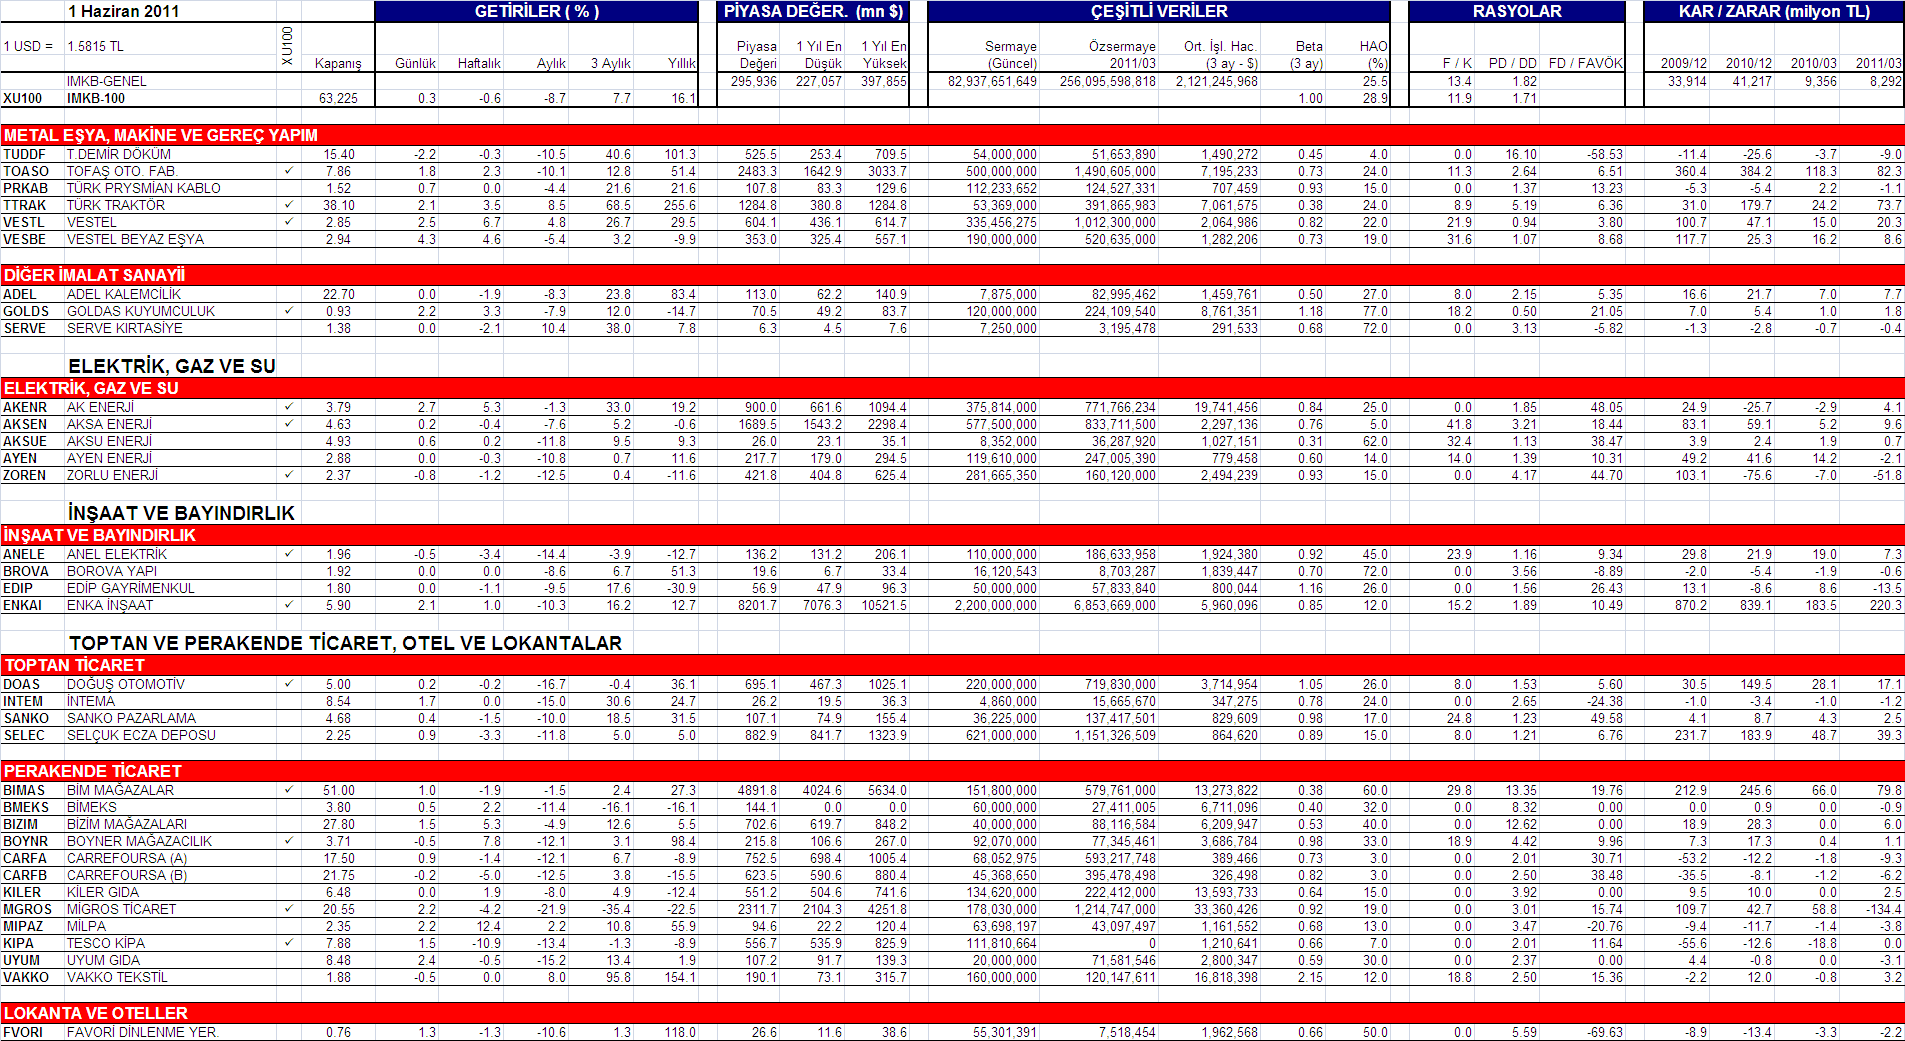Click the XU100 checkmark in KIPA row

(x=288, y=943)
